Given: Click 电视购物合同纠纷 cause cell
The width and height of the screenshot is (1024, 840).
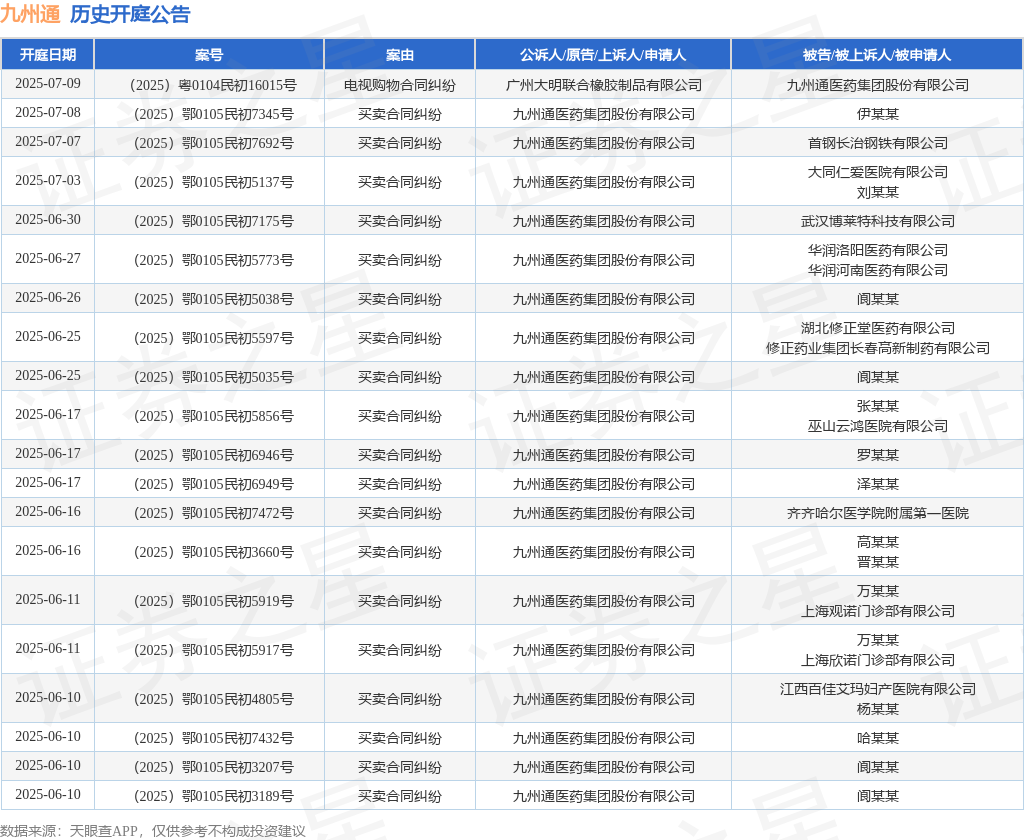Looking at the screenshot, I should [400, 85].
